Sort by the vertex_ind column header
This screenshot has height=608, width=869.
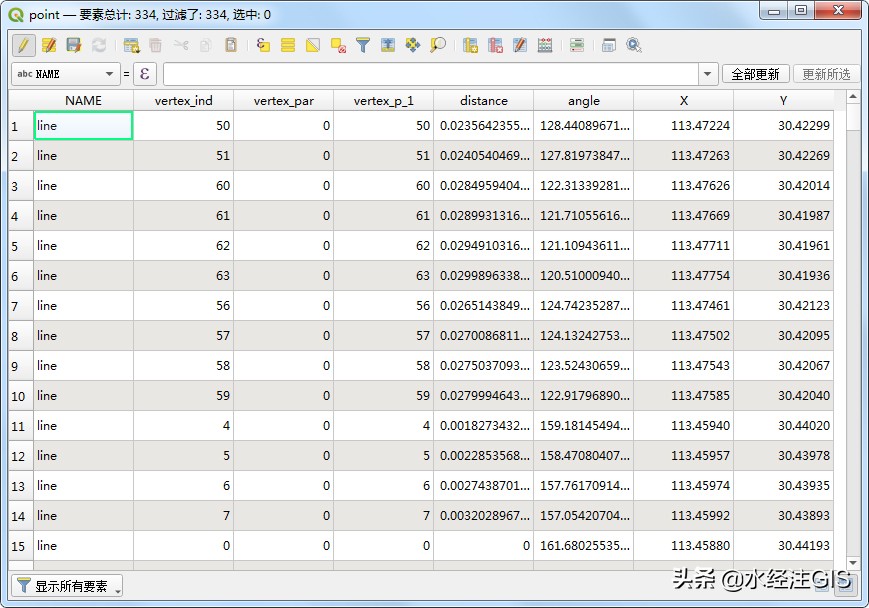[x=183, y=100]
